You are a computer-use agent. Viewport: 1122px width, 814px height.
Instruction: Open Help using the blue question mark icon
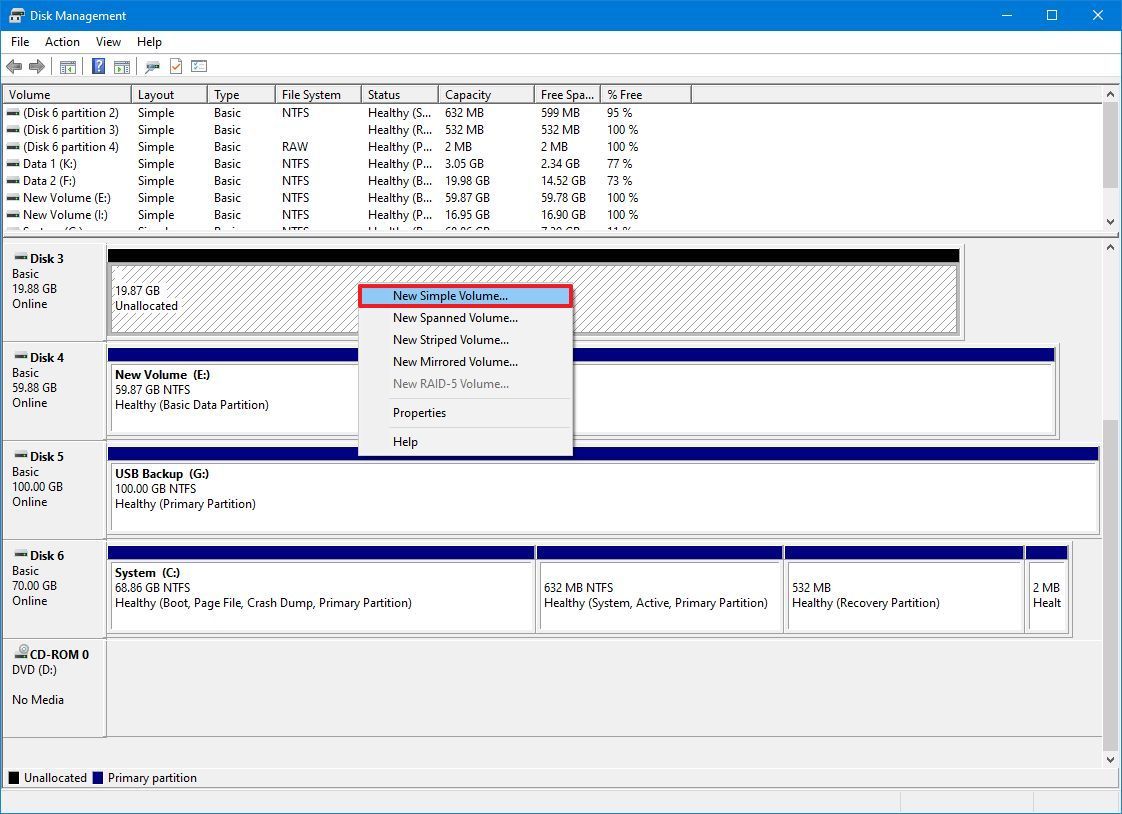click(x=97, y=67)
